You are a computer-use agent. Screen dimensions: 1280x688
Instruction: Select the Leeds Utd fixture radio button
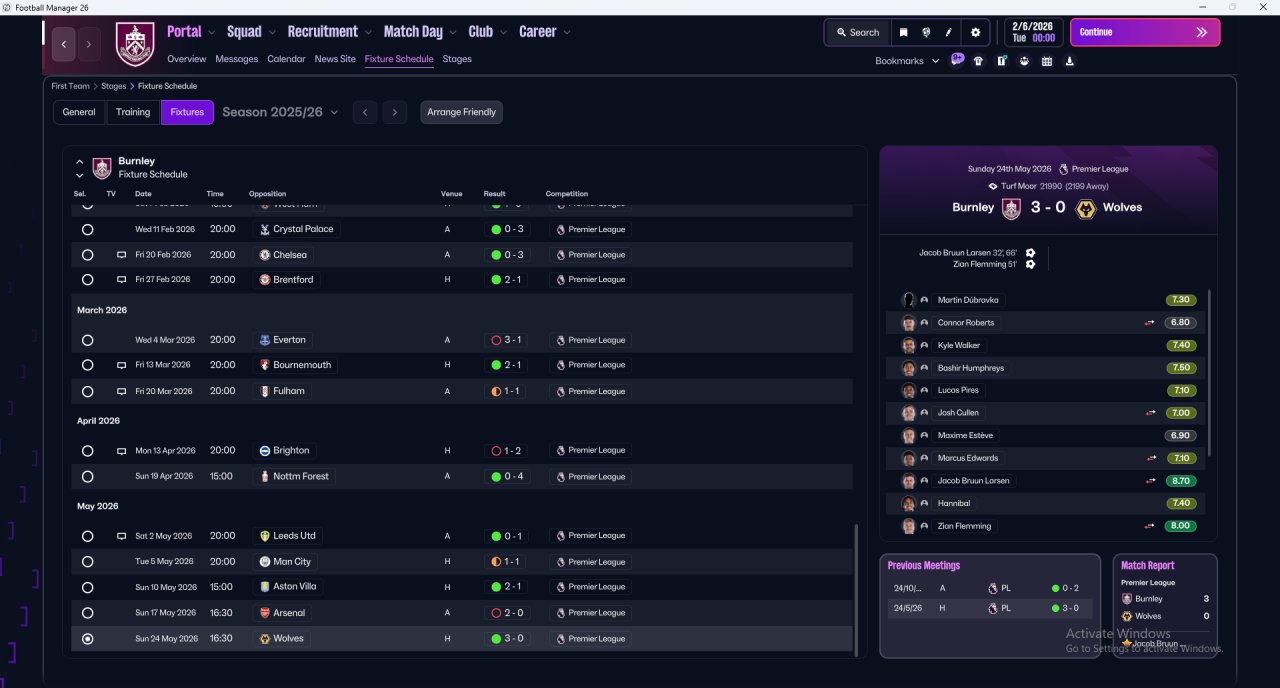point(88,536)
